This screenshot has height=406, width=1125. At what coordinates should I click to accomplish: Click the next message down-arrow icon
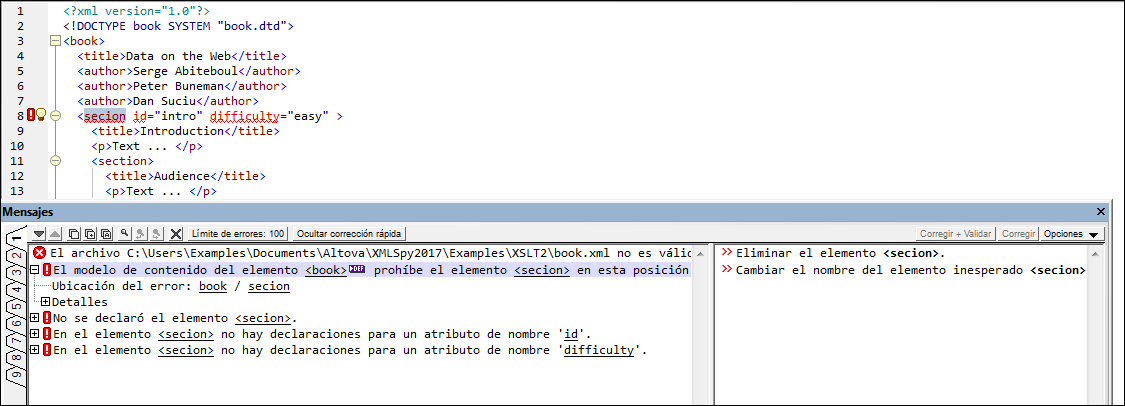(40, 234)
